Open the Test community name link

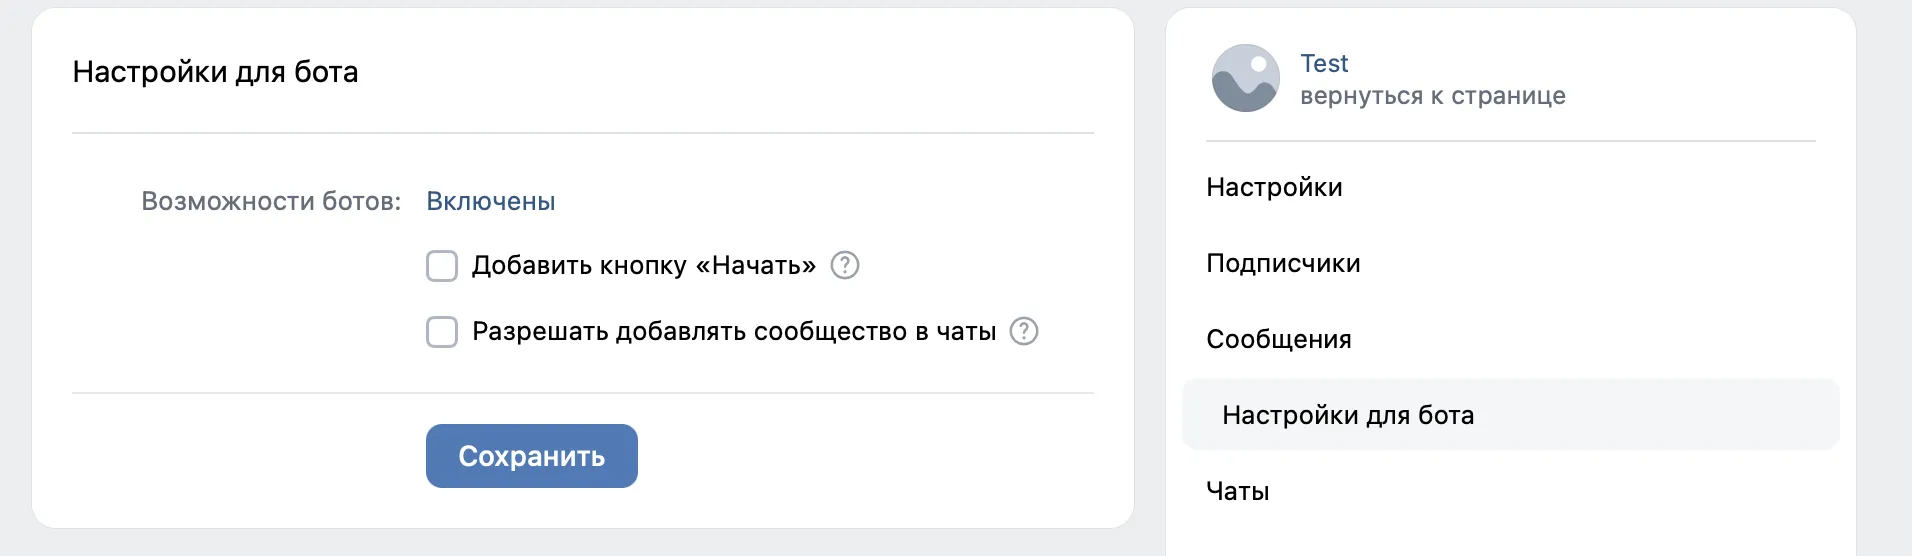pyautogui.click(x=1324, y=64)
